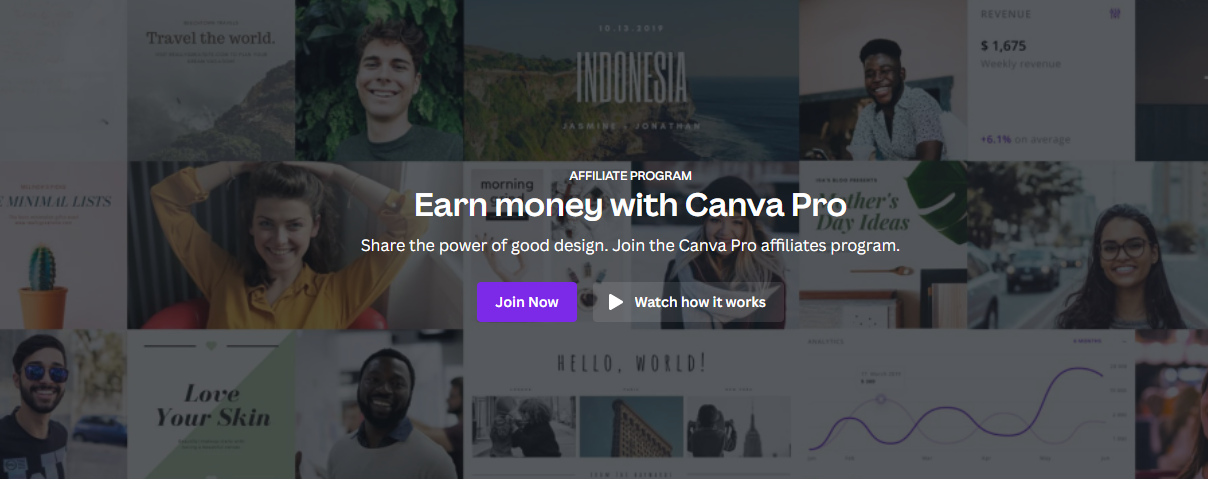Image resolution: width=1208 pixels, height=479 pixels.
Task: Click the Earn money with Canva Pro headline
Action: tap(630, 205)
